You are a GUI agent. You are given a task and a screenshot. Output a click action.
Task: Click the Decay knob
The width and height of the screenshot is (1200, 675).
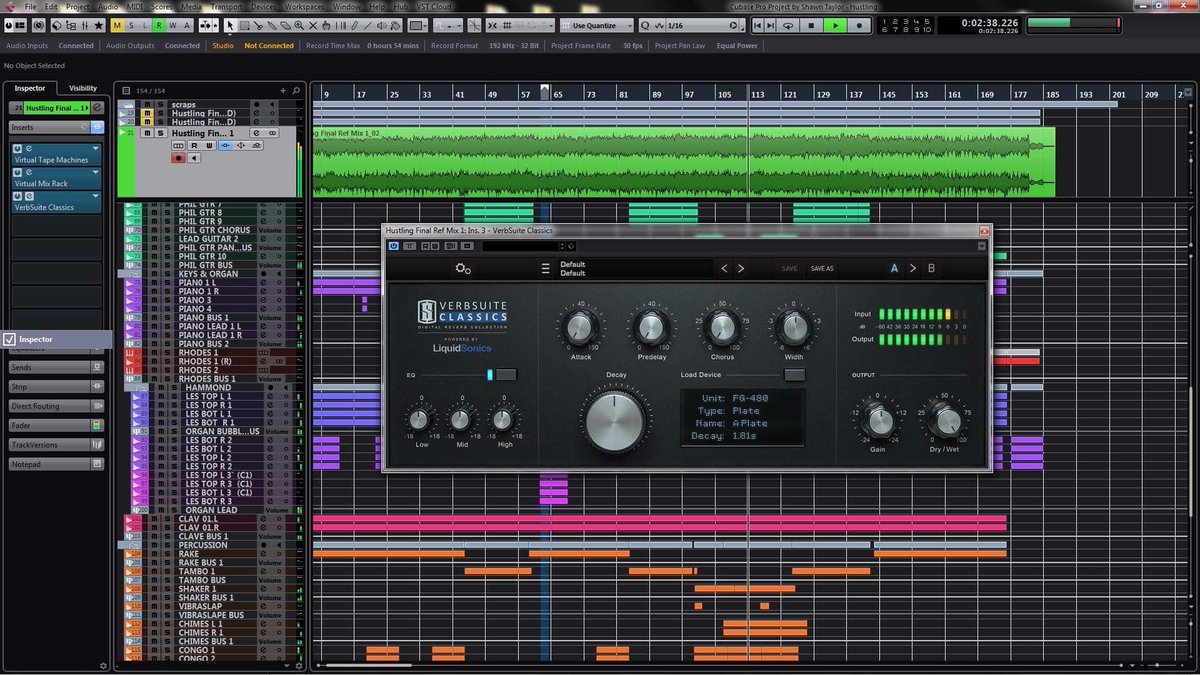[616, 421]
